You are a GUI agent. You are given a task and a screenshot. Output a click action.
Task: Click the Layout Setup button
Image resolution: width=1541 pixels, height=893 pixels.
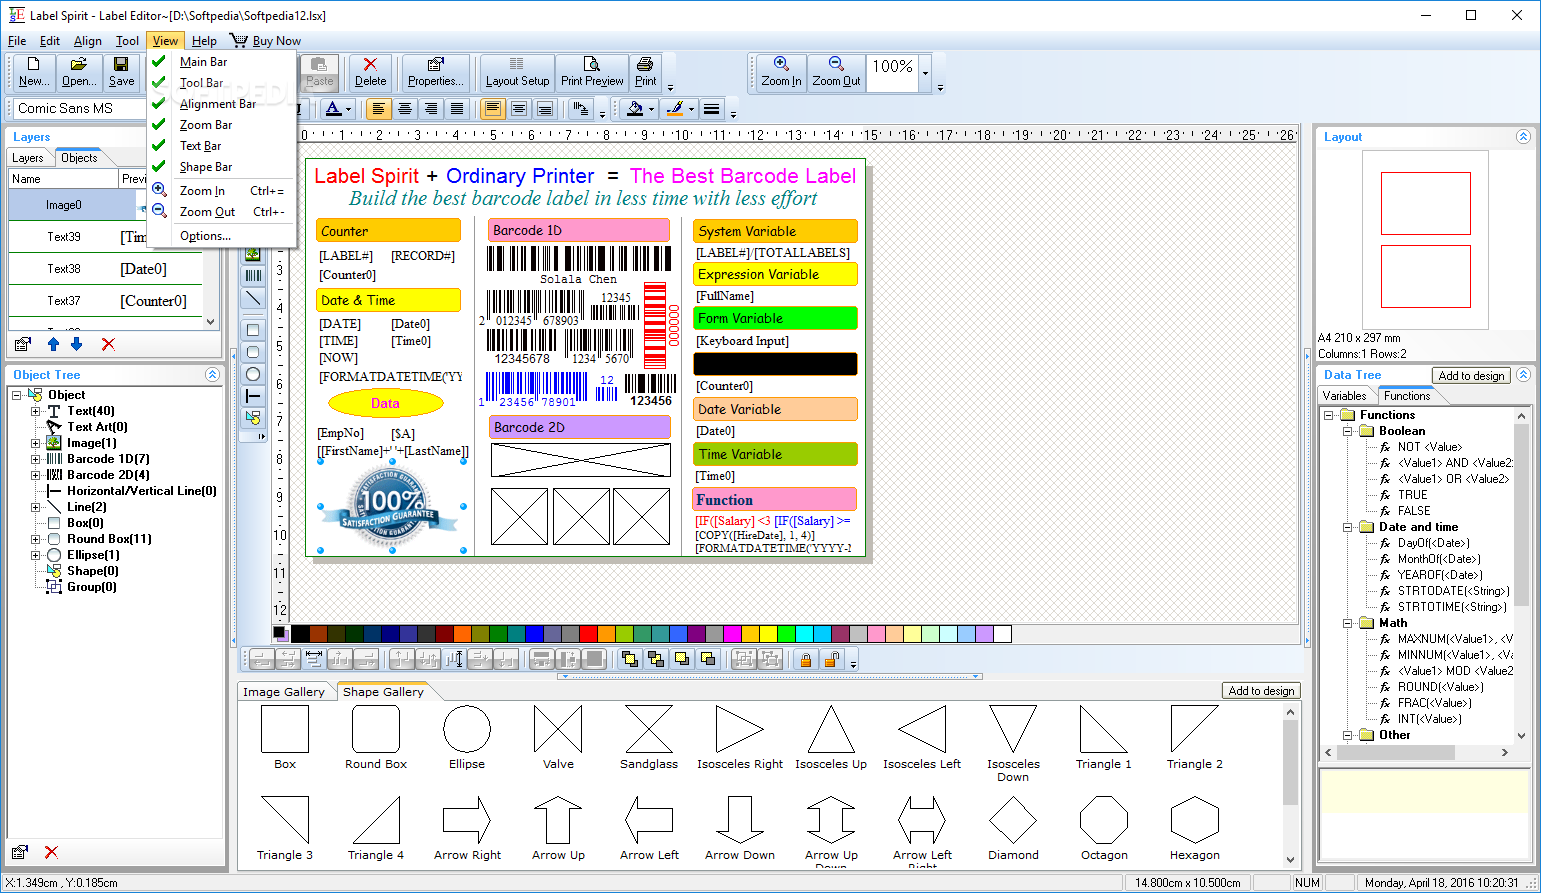pyautogui.click(x=517, y=72)
